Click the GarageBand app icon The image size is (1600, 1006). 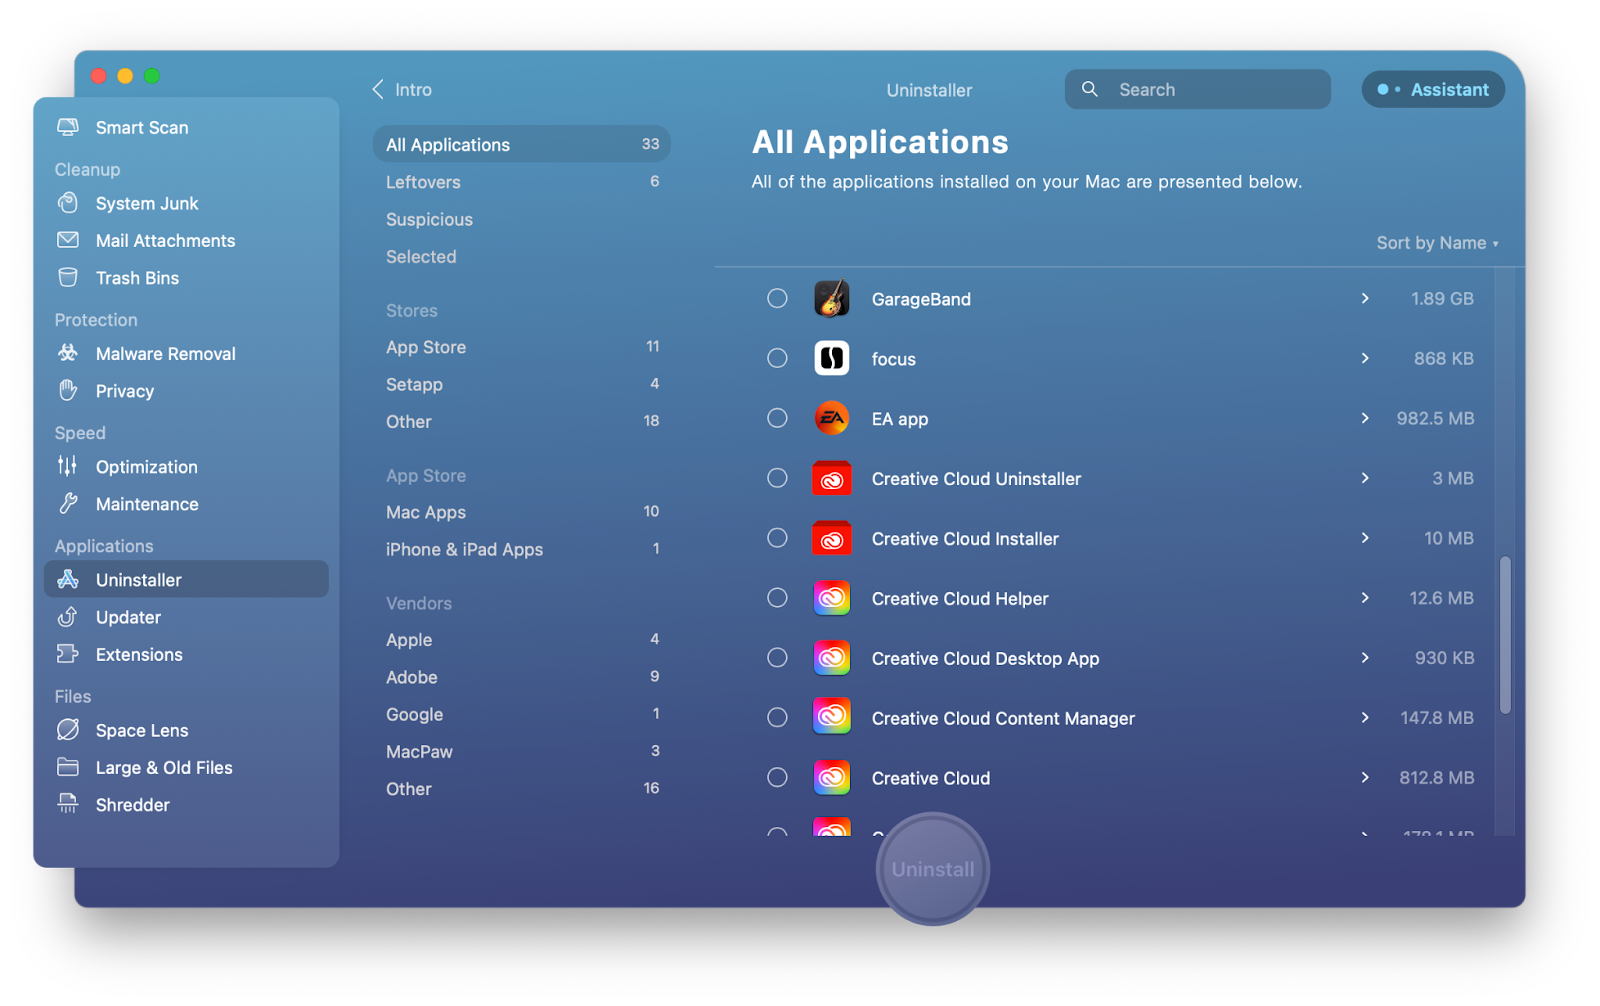pyautogui.click(x=832, y=298)
